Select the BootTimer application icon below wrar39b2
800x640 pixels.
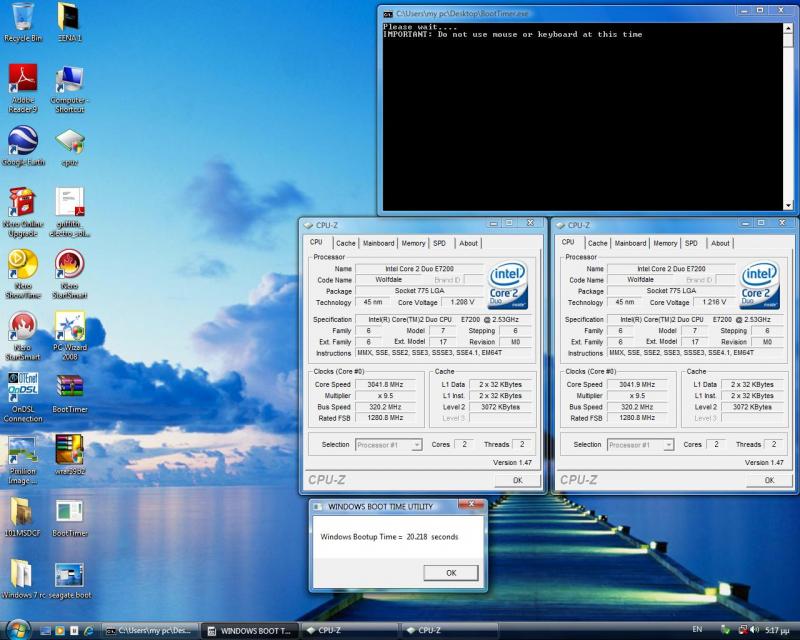pos(69,518)
